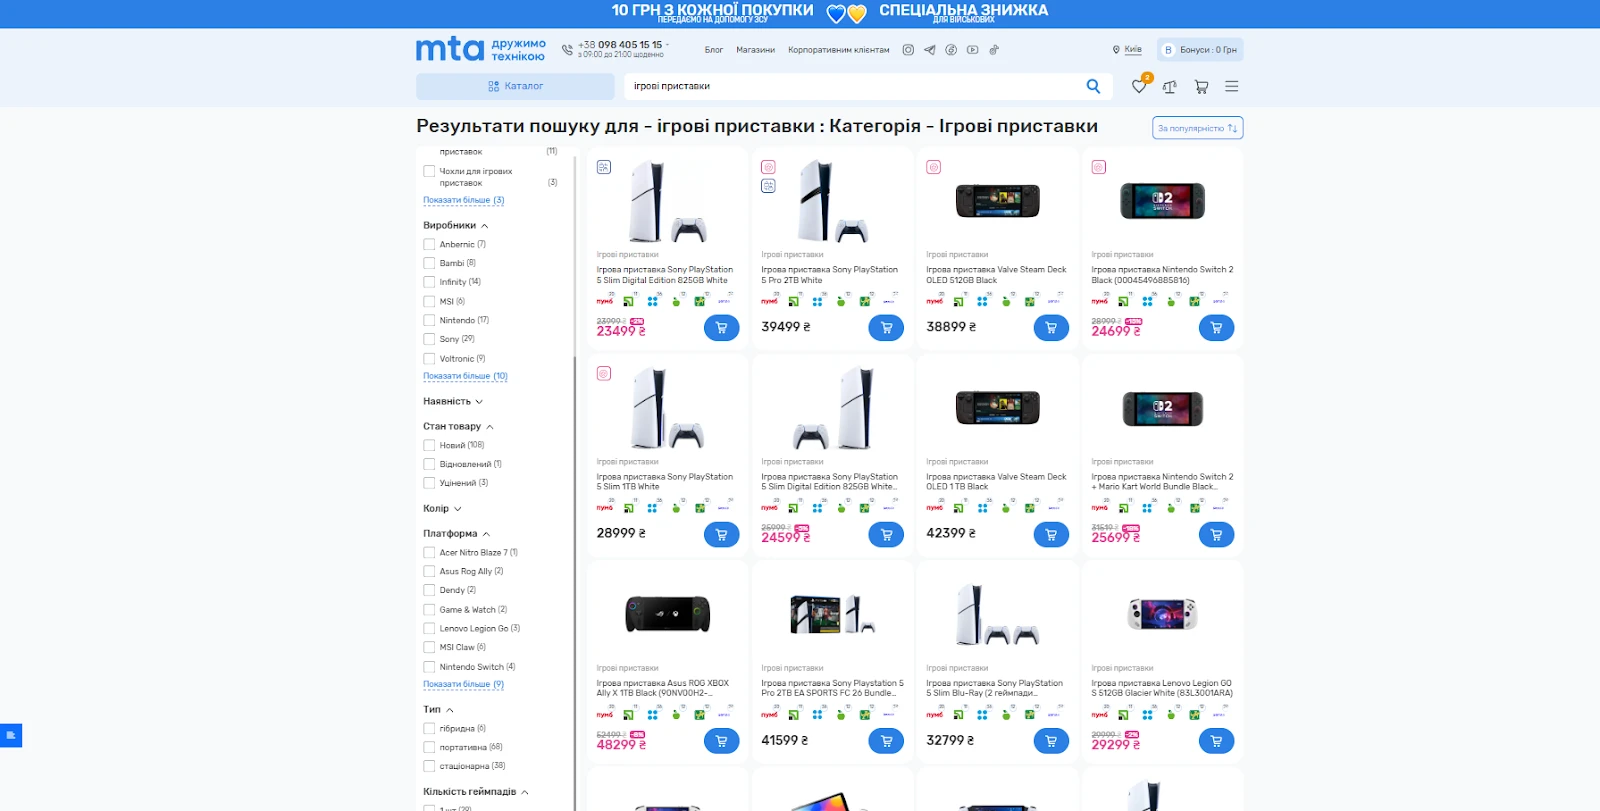Expand the Колір filter section
The height and width of the screenshot is (811, 1600).
(x=442, y=509)
